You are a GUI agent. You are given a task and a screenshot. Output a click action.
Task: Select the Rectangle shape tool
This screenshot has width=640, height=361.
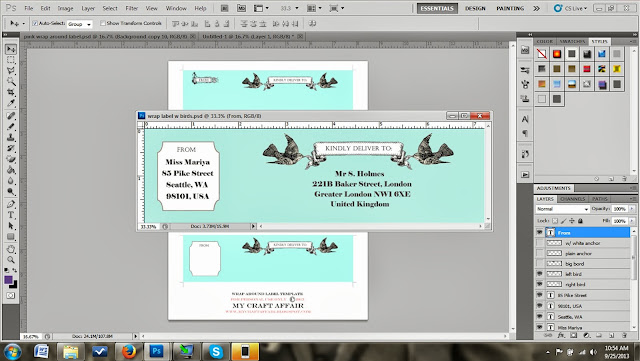[x=11, y=236]
